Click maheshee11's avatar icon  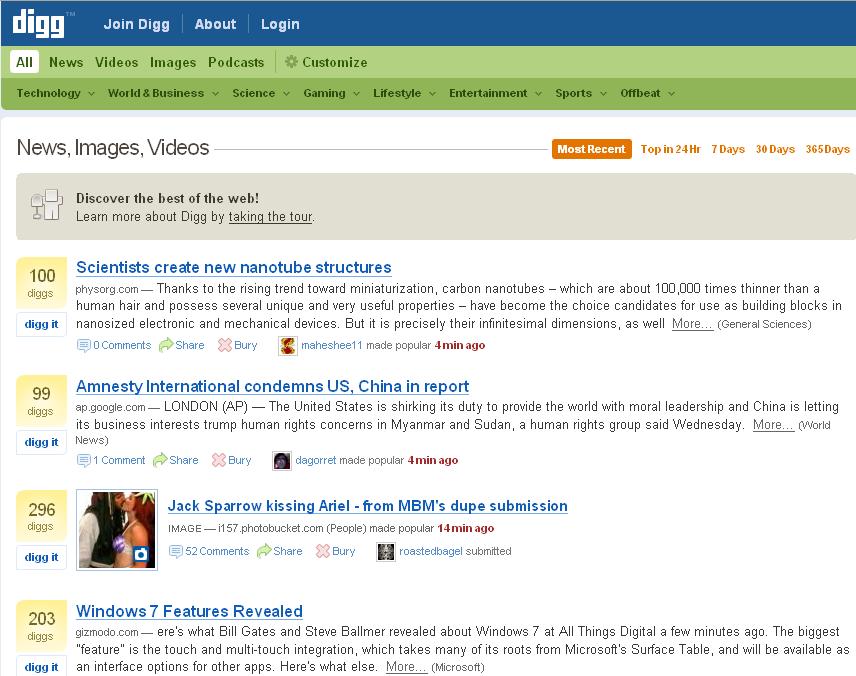[x=288, y=346]
